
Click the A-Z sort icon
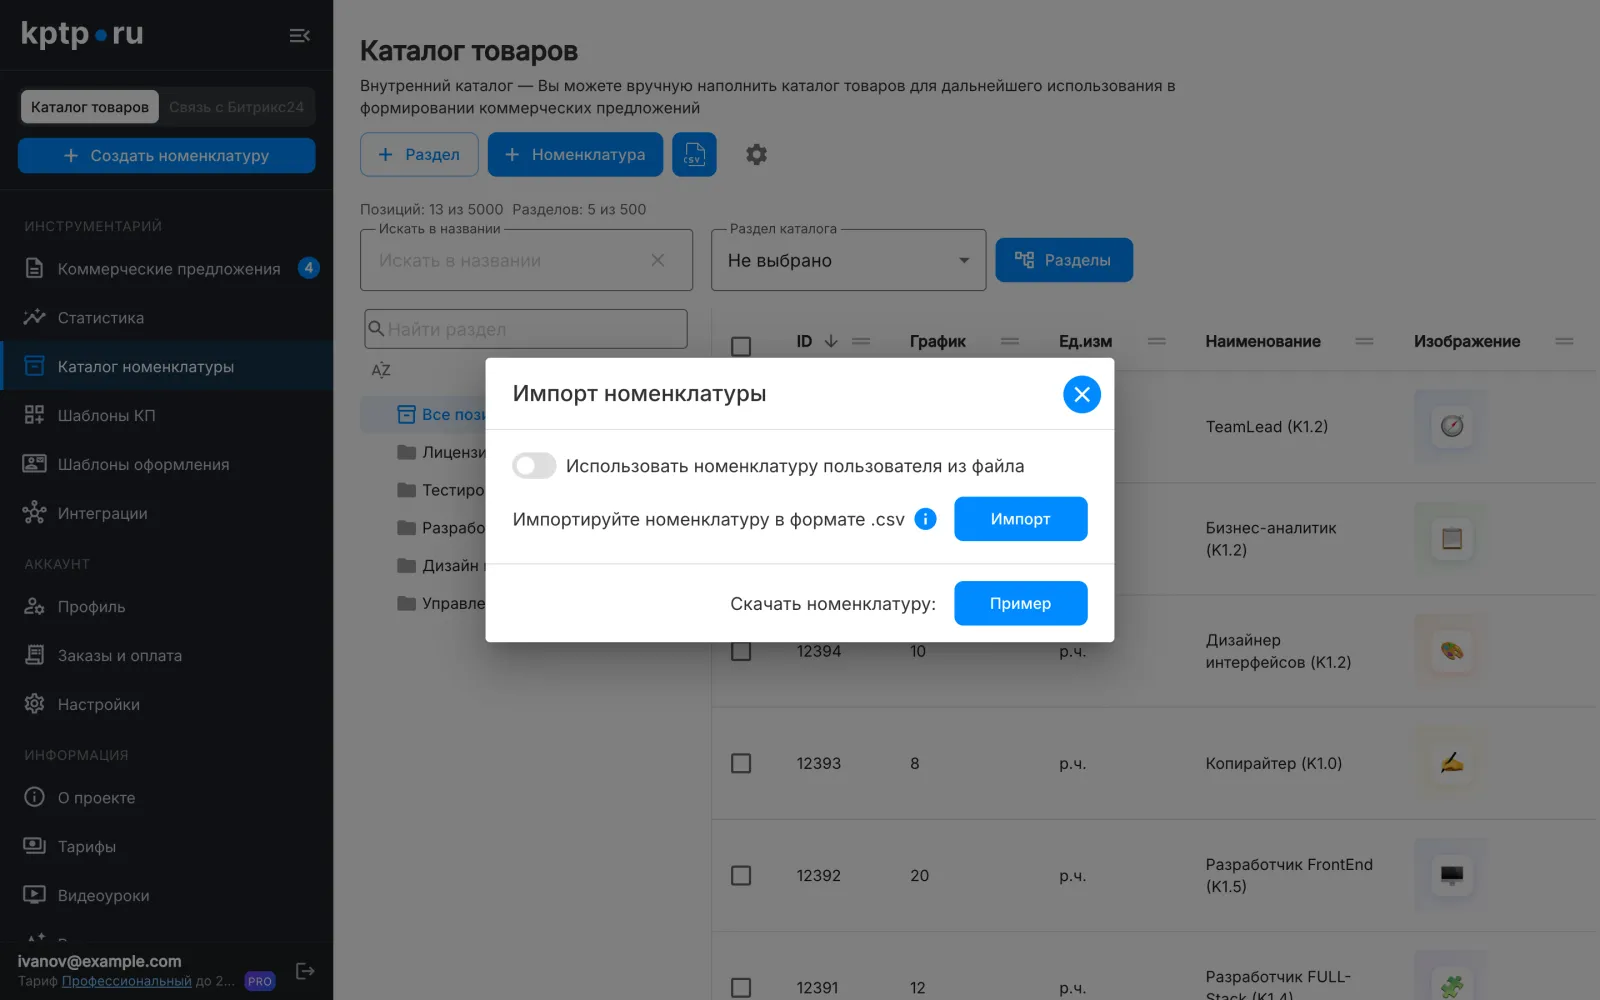tap(381, 370)
